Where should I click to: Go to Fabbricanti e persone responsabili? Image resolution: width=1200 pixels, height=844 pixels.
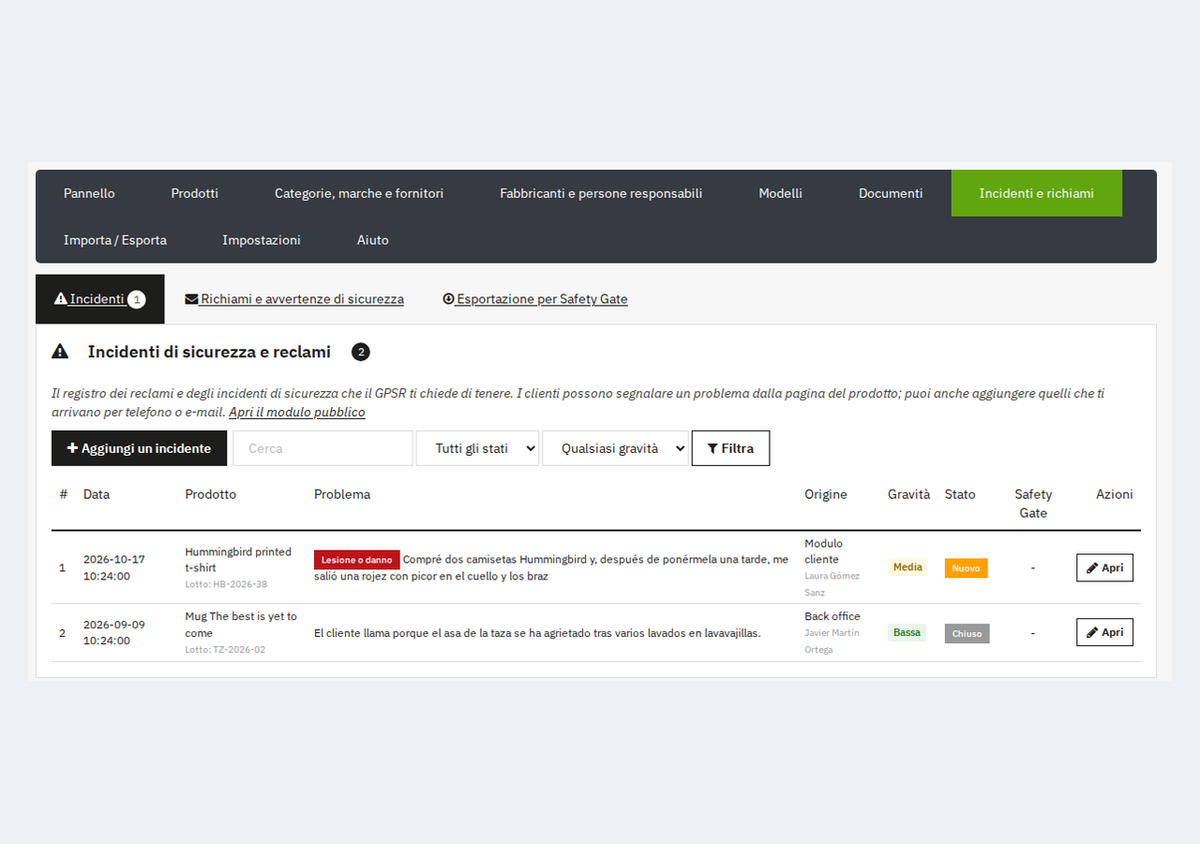[601, 193]
